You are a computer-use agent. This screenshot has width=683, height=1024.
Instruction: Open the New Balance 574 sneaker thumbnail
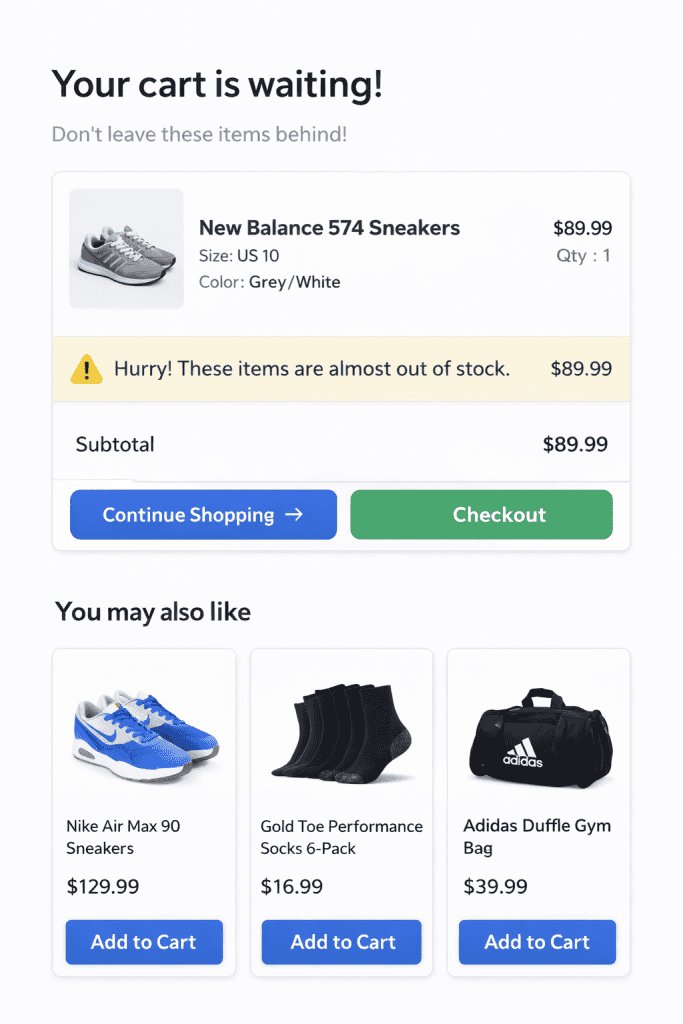click(126, 249)
